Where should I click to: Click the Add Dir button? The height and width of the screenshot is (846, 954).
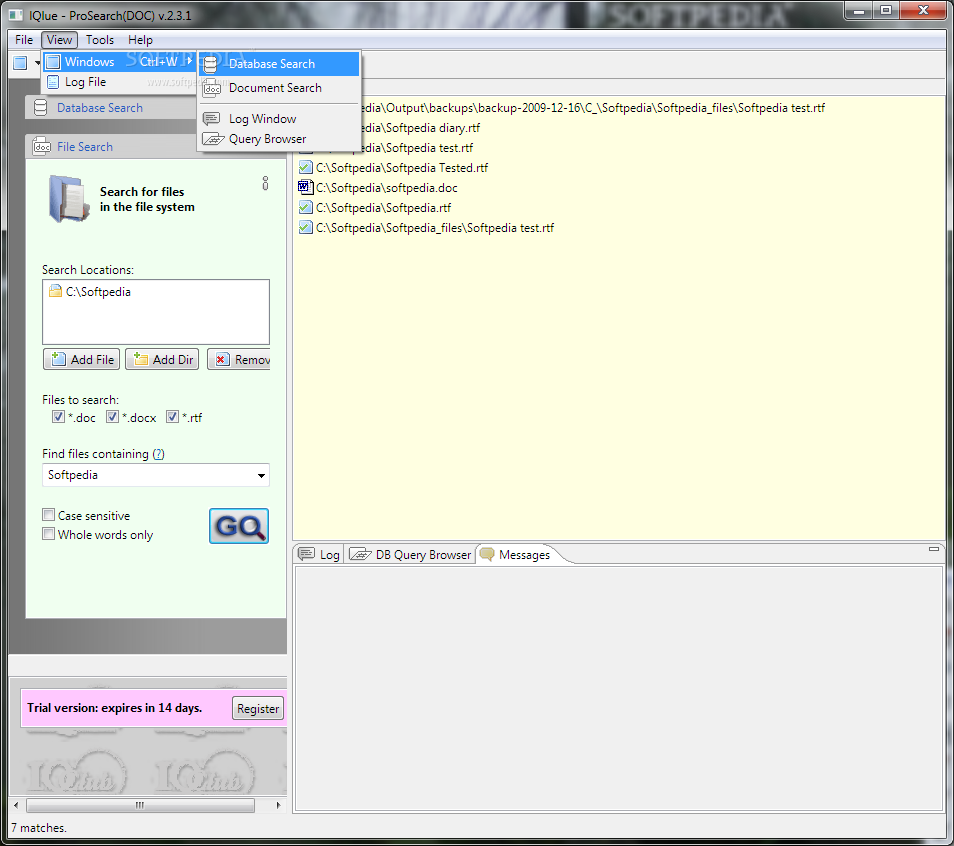(x=162, y=360)
